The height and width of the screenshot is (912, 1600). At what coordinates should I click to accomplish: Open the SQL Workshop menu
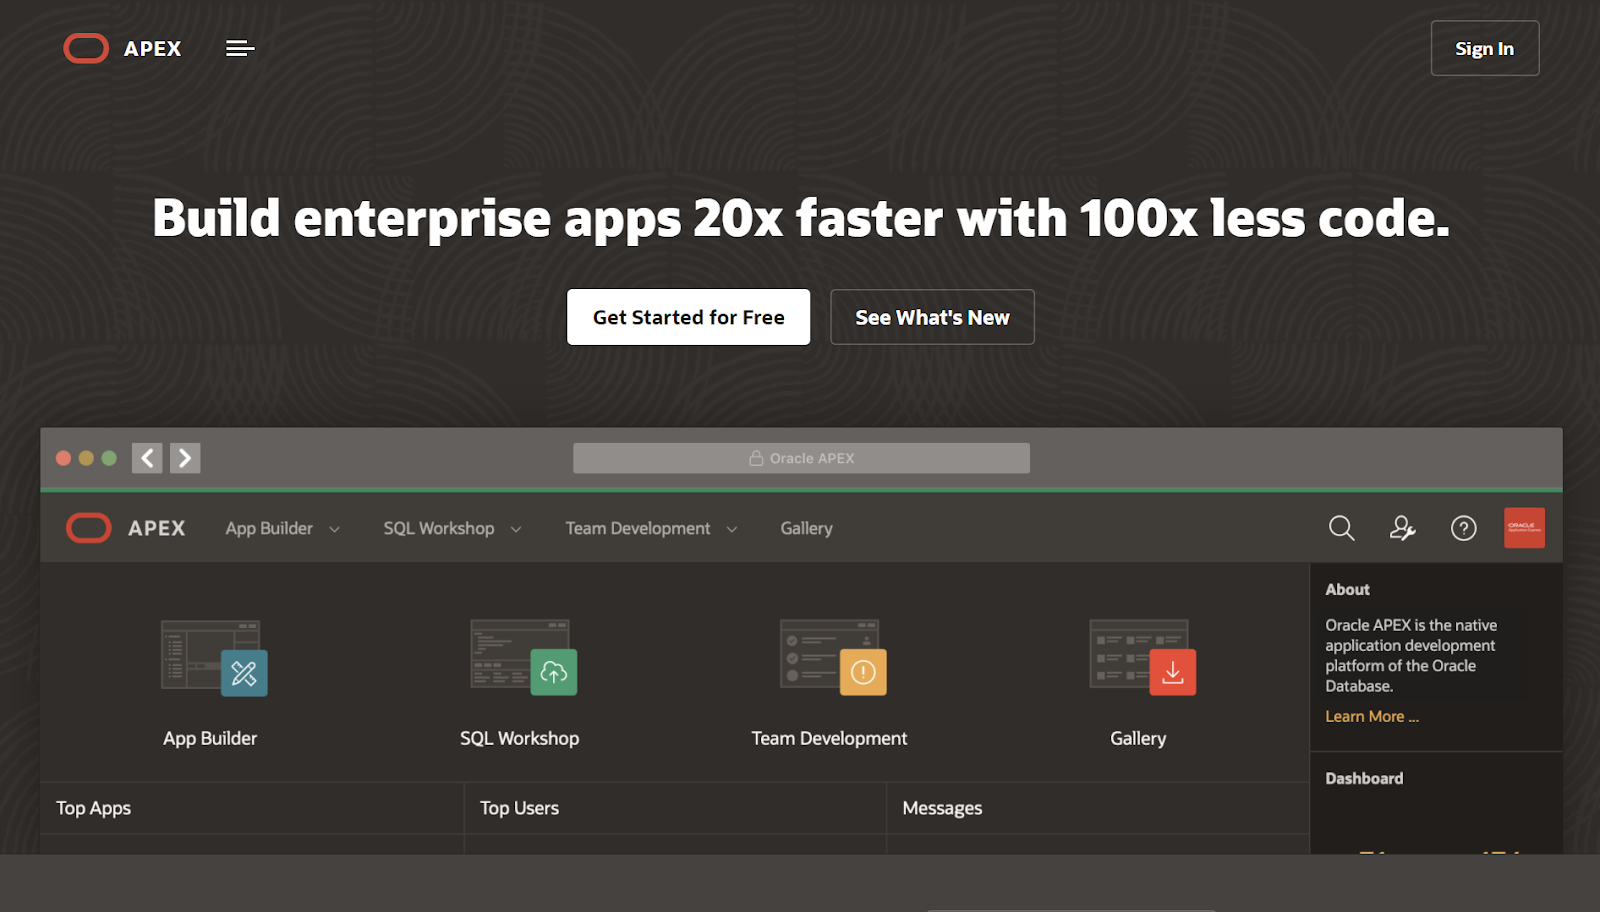click(x=439, y=528)
